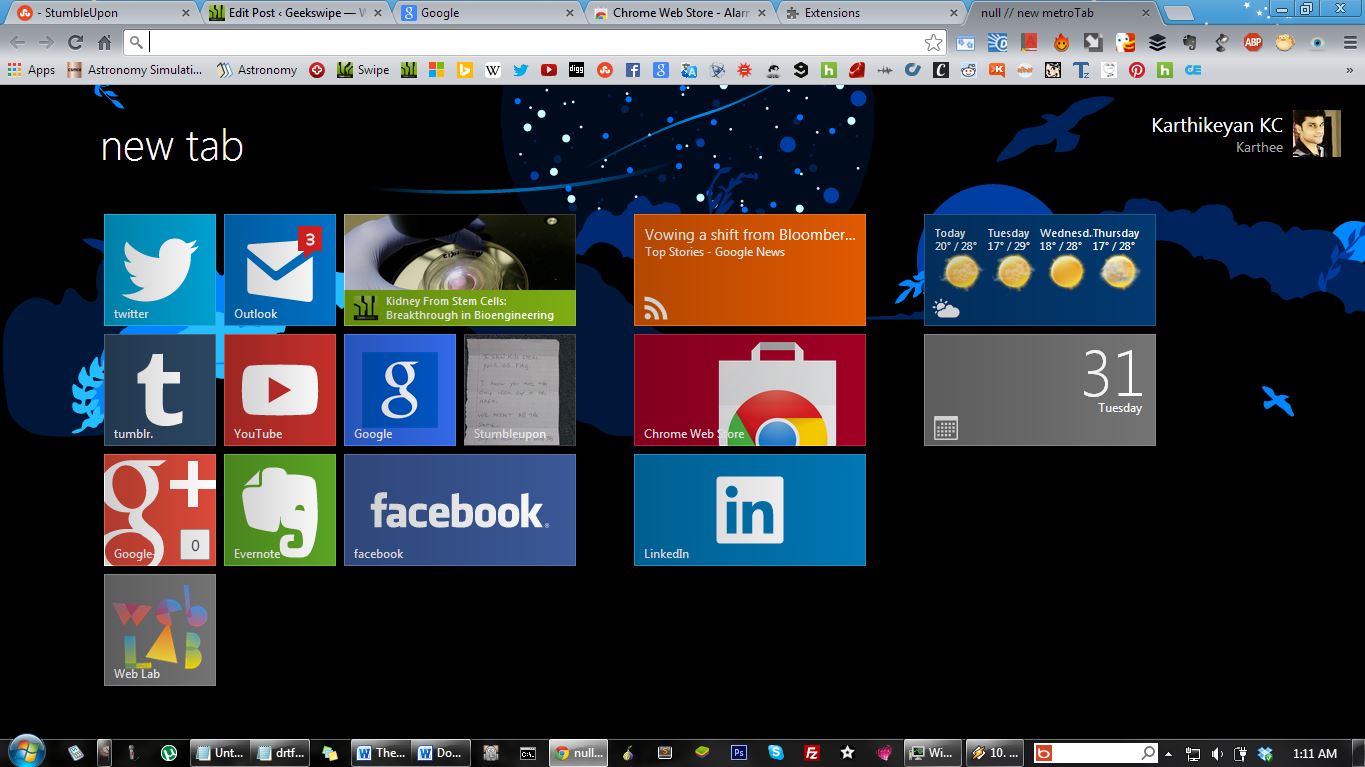
Task: Click in the Chrome address bar
Action: [x=535, y=42]
